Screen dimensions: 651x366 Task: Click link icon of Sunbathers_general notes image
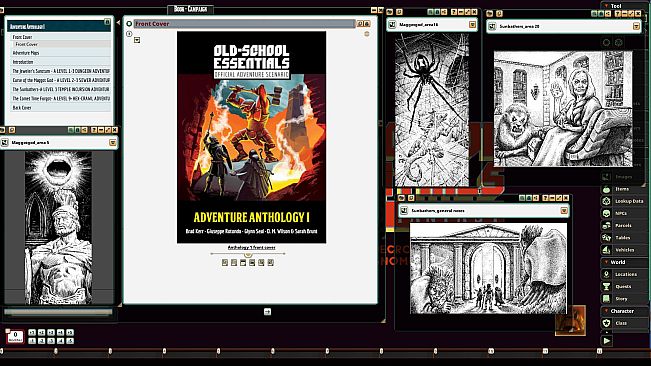click(404, 211)
